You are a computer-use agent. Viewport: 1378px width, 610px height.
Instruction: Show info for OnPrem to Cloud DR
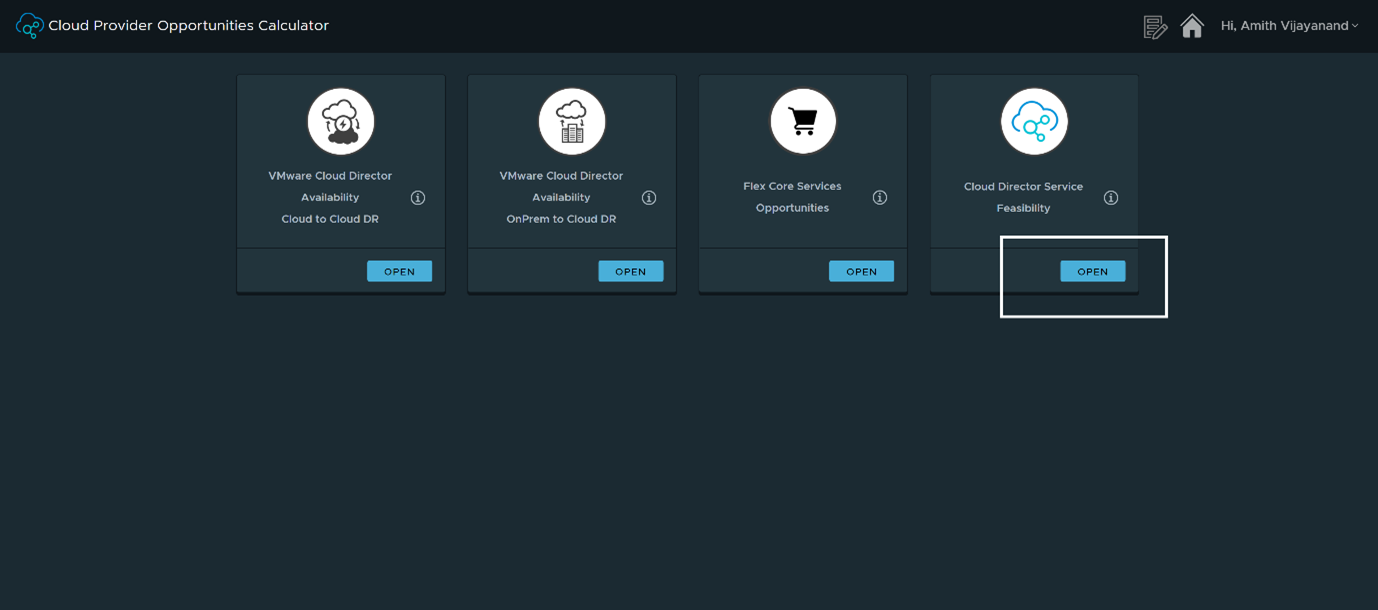click(649, 198)
